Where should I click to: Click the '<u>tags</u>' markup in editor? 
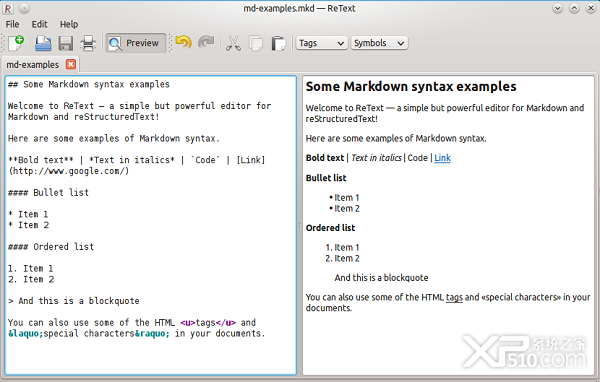pos(208,323)
